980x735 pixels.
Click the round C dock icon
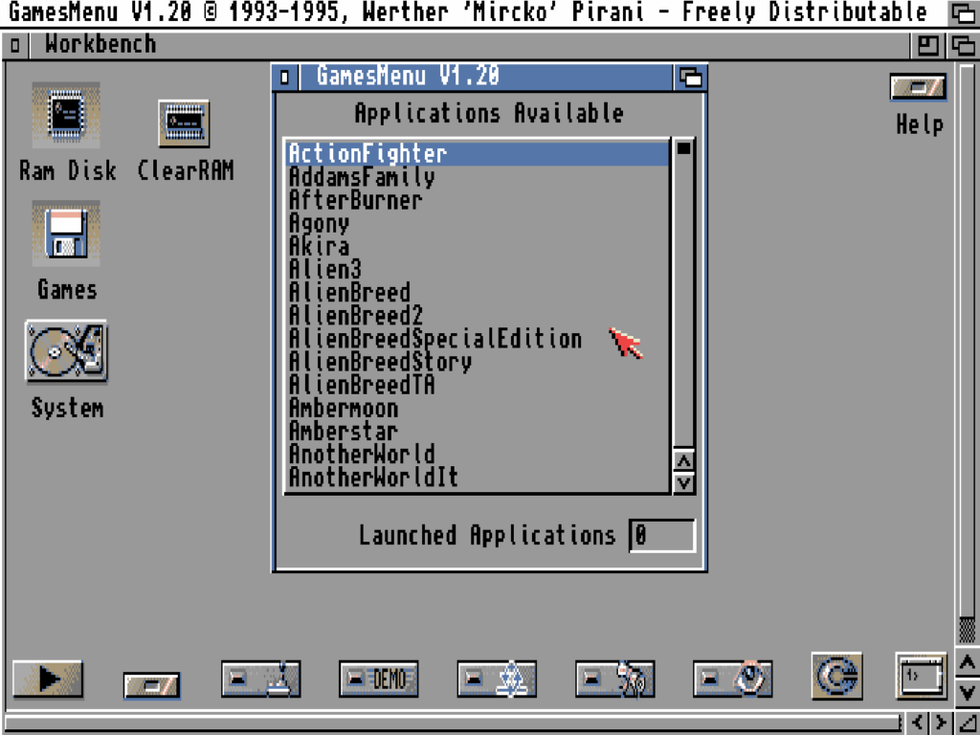pos(836,676)
